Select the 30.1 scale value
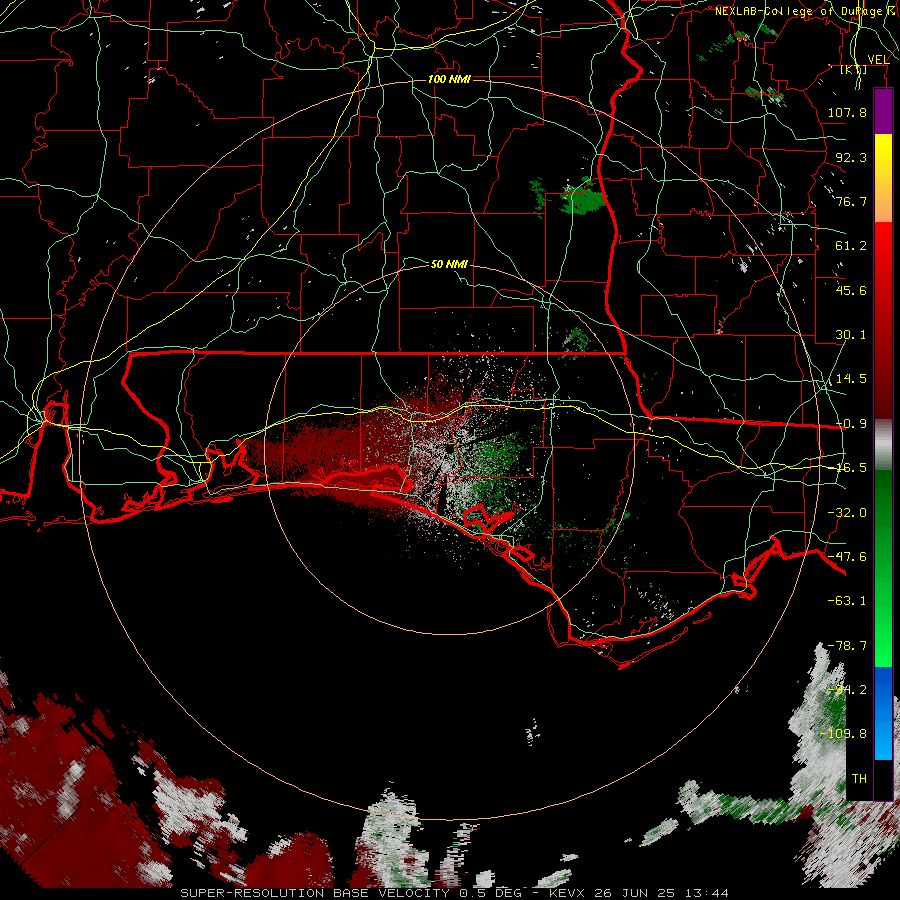900x900 pixels. [851, 335]
